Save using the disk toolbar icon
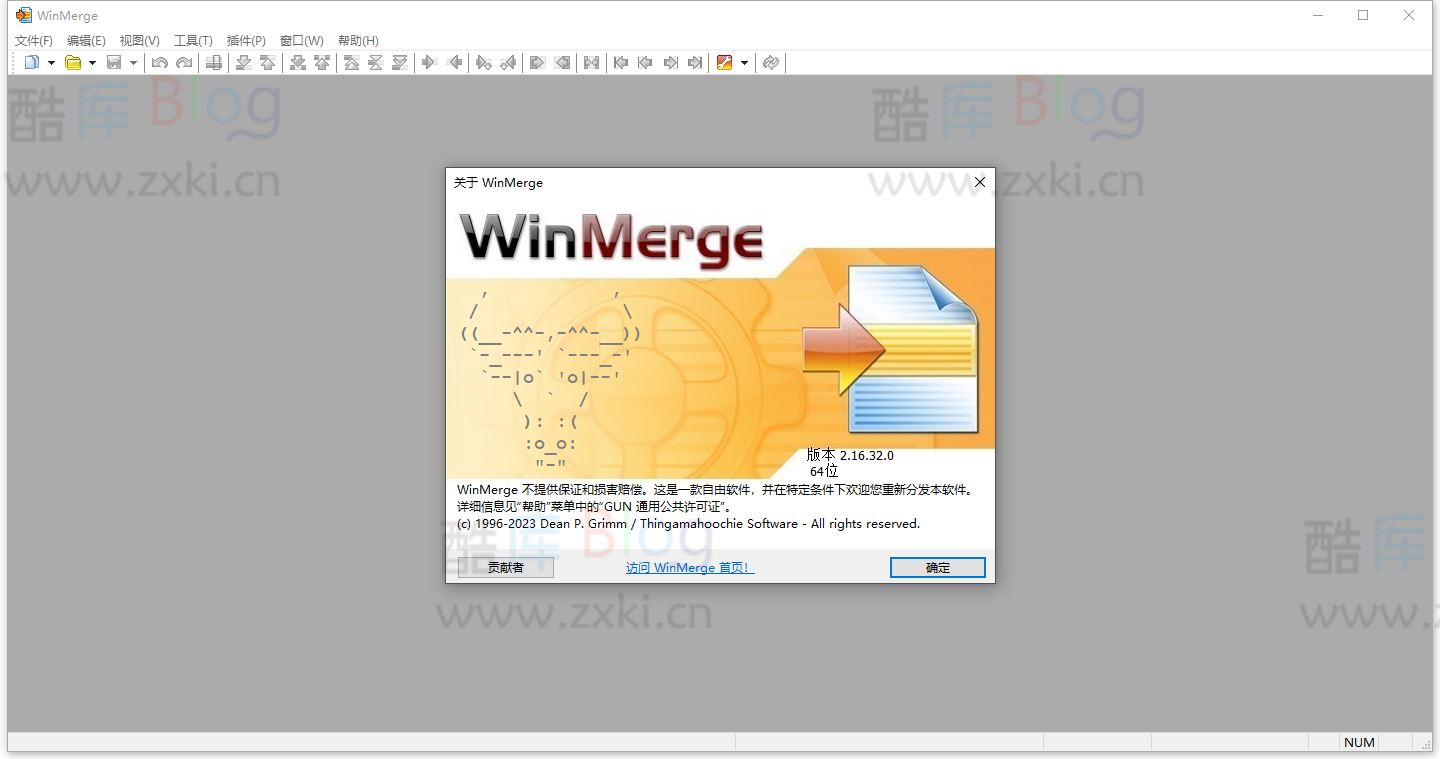 tap(114, 62)
